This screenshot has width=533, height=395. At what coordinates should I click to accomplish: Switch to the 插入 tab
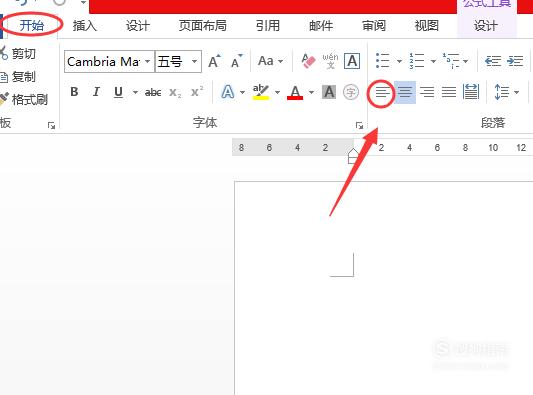[x=85, y=25]
